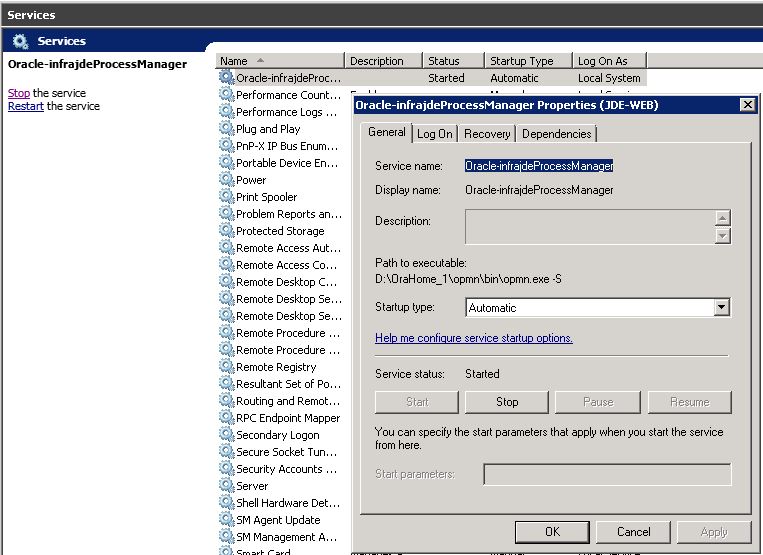Viewport: 763px width, 555px height.
Task: Open the Dependencies tab
Action: point(556,134)
